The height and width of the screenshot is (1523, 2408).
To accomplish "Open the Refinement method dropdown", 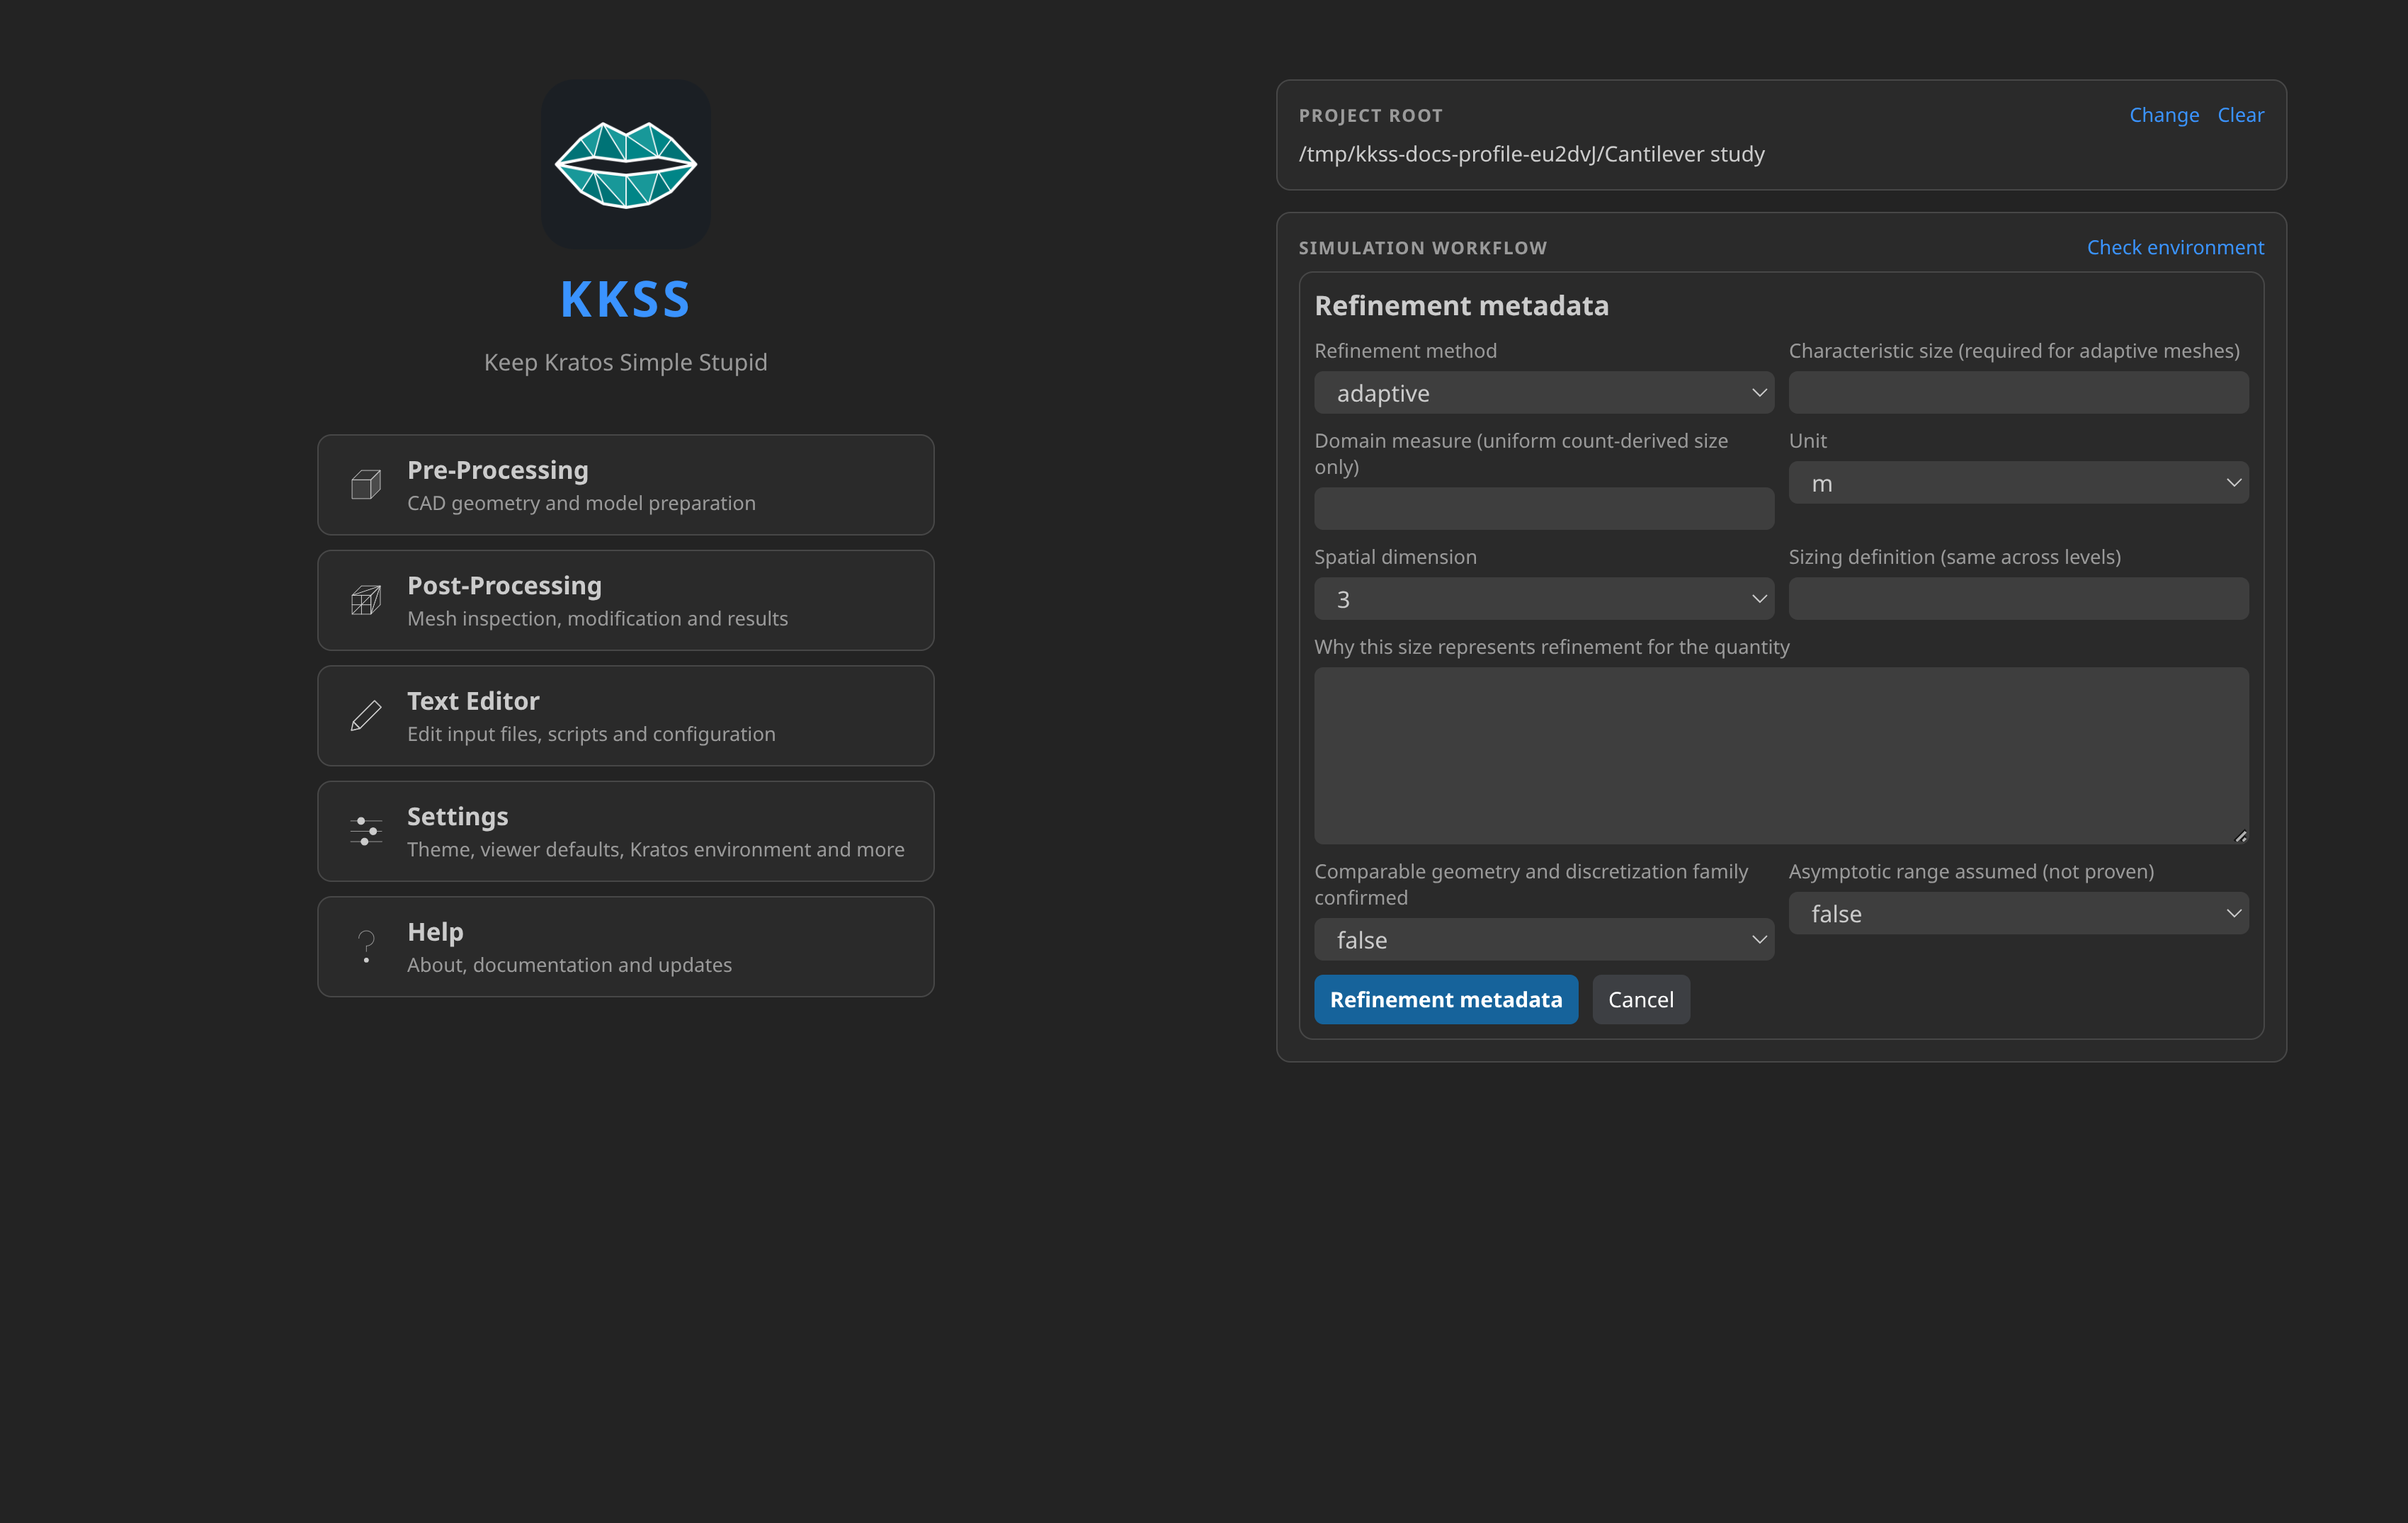I will pyautogui.click(x=1544, y=393).
